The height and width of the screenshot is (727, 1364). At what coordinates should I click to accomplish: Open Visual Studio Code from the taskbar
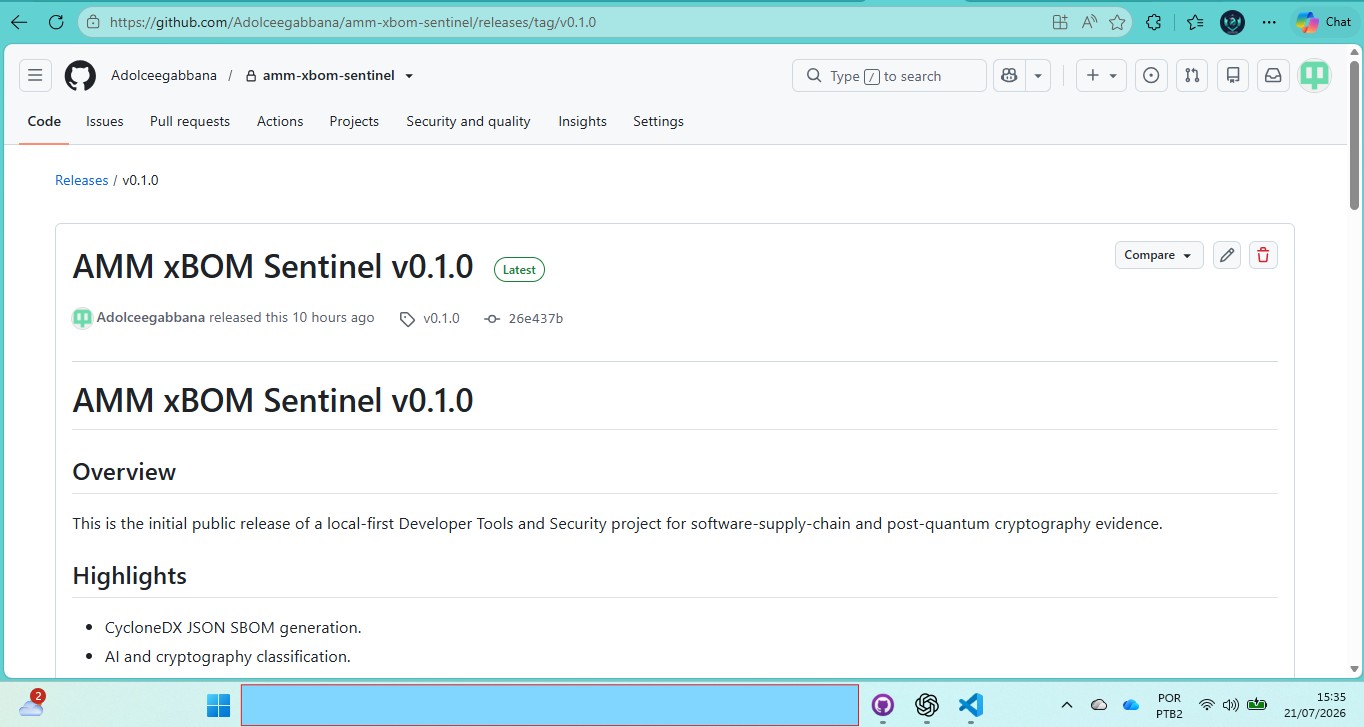click(971, 705)
